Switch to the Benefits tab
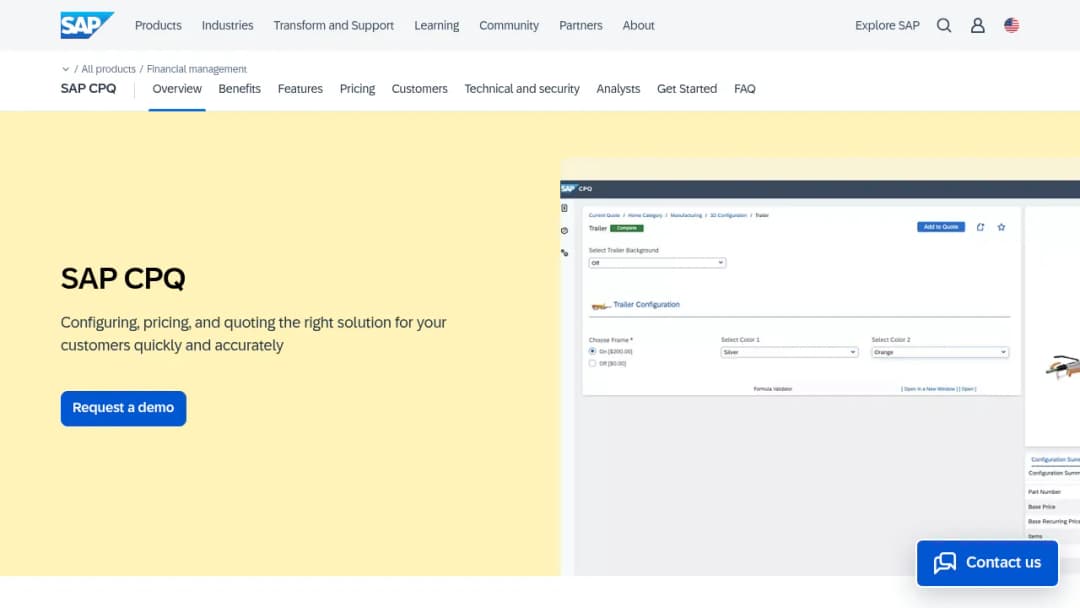Screen dimensions: 1080x608 point(240,89)
